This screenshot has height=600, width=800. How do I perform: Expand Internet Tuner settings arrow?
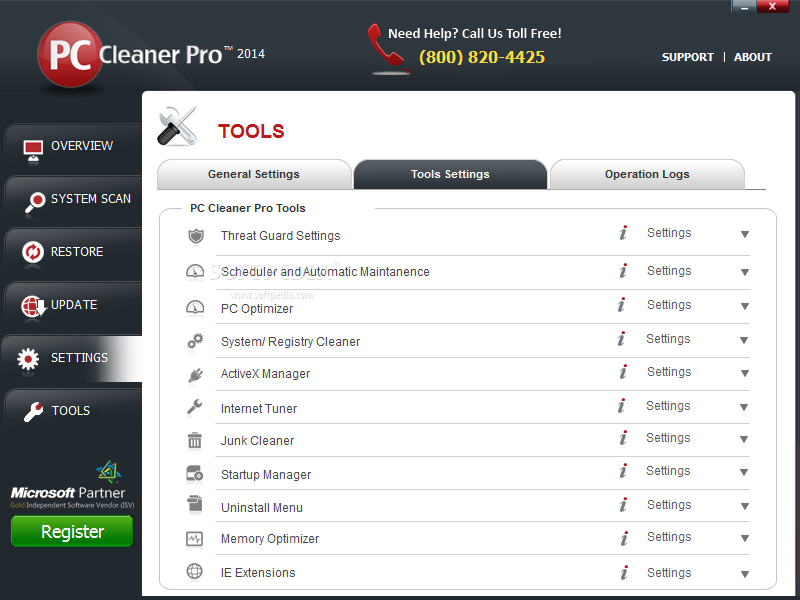tap(744, 407)
